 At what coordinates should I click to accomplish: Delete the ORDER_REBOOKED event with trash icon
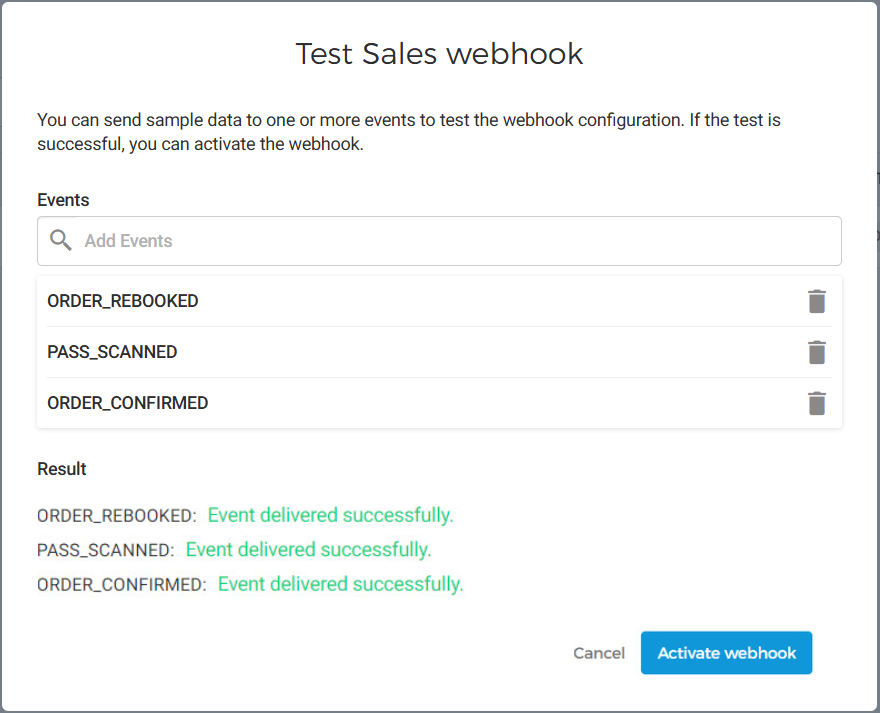coord(817,301)
